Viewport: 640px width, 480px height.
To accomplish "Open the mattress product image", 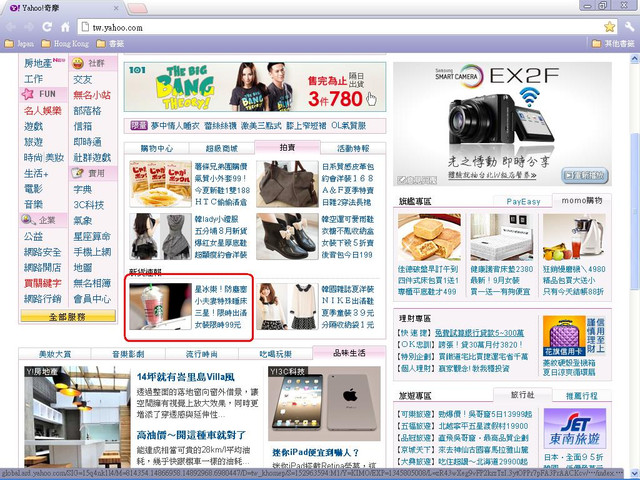I will coord(502,237).
